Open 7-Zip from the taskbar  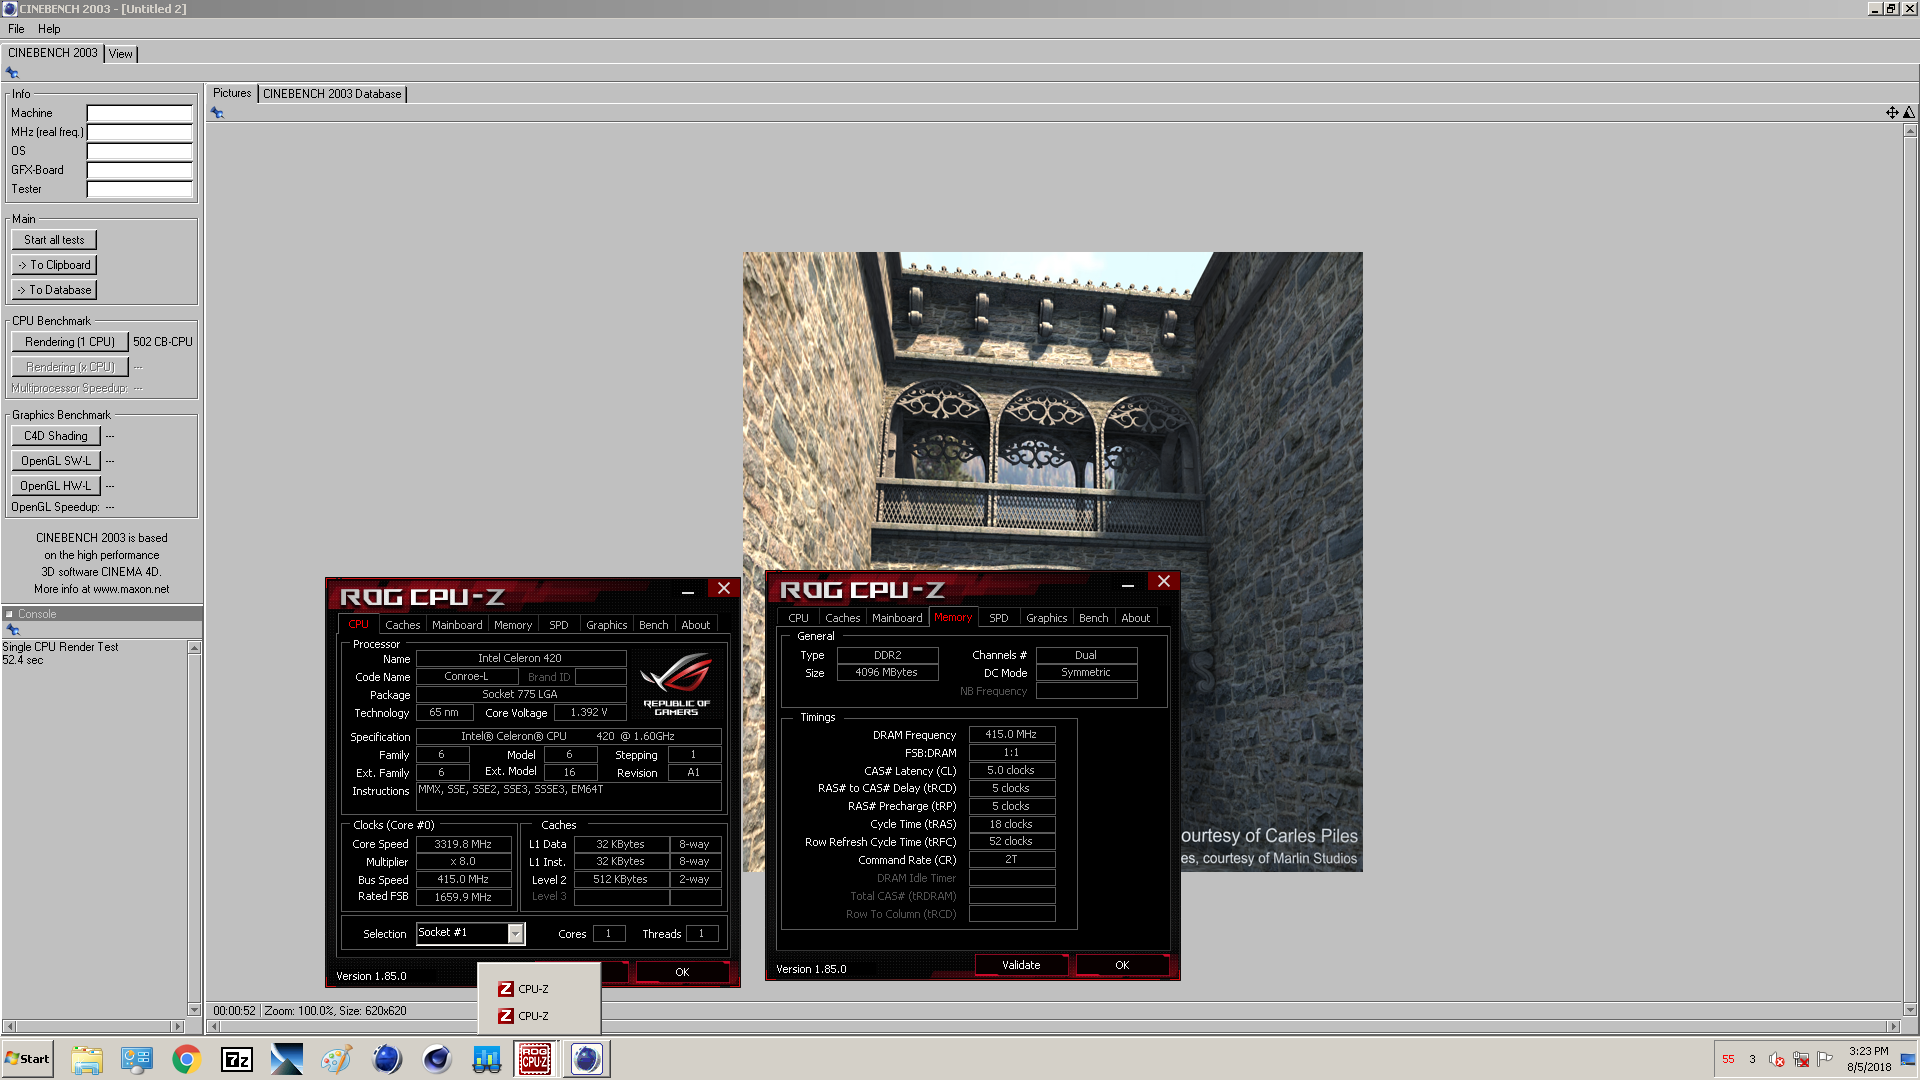click(x=237, y=1059)
